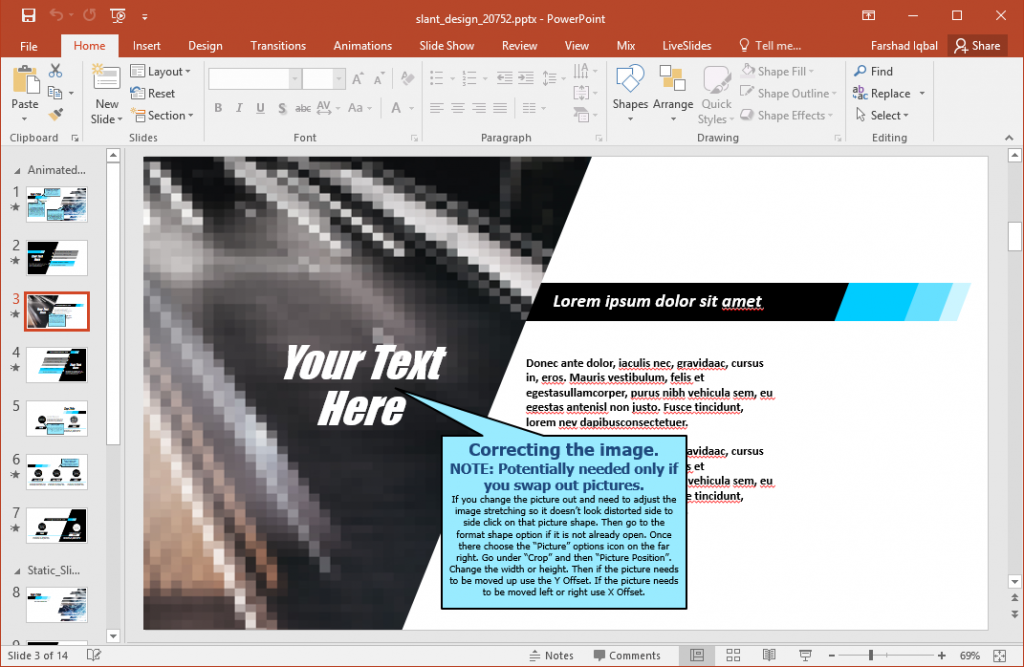Click the Share button

[977, 45]
